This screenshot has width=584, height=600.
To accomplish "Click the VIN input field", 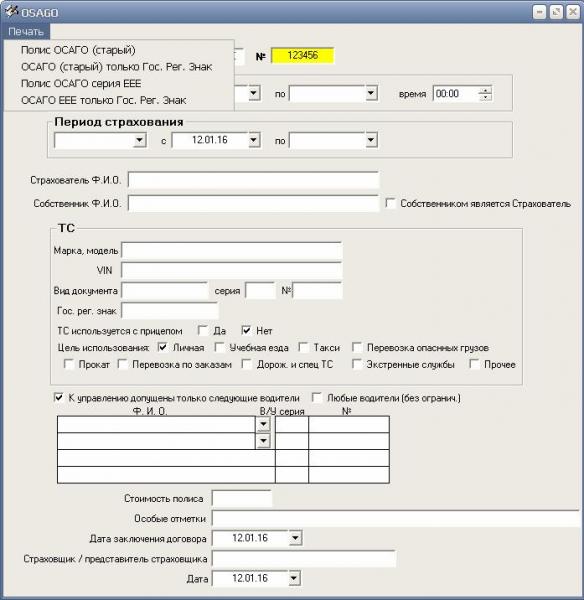I will click(x=232, y=271).
